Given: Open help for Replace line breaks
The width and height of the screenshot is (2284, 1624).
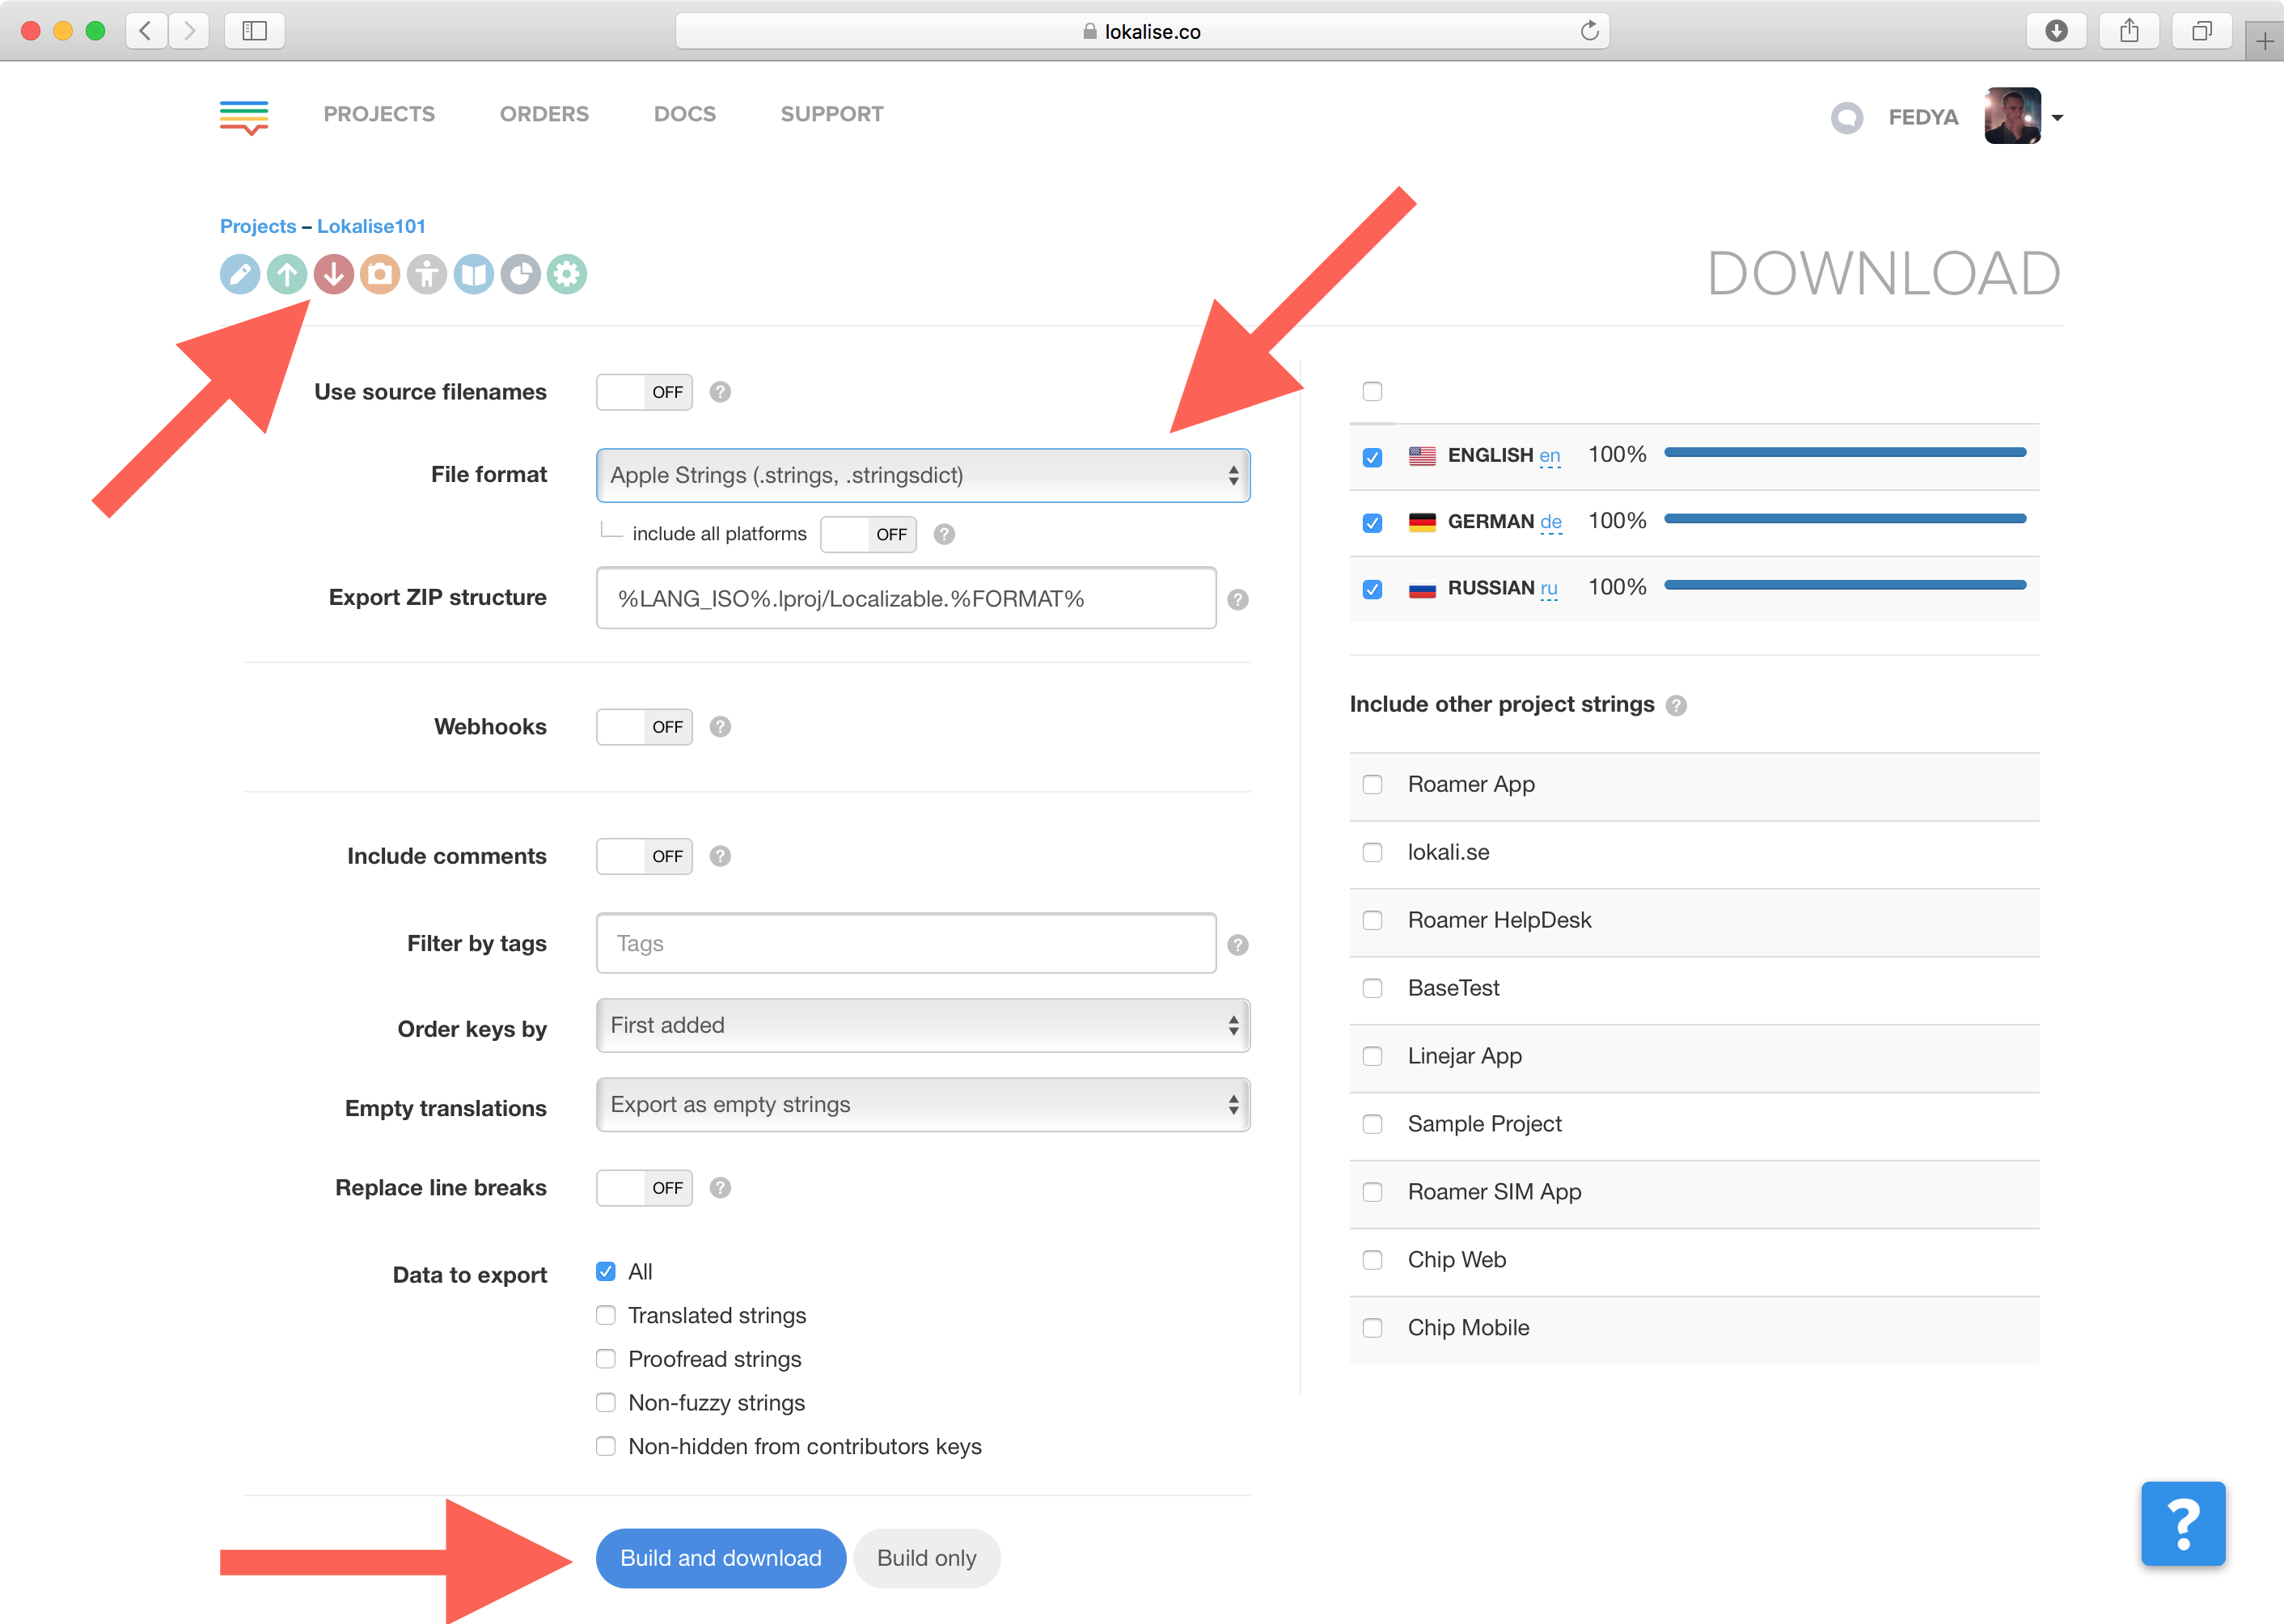Looking at the screenshot, I should [x=720, y=1188].
